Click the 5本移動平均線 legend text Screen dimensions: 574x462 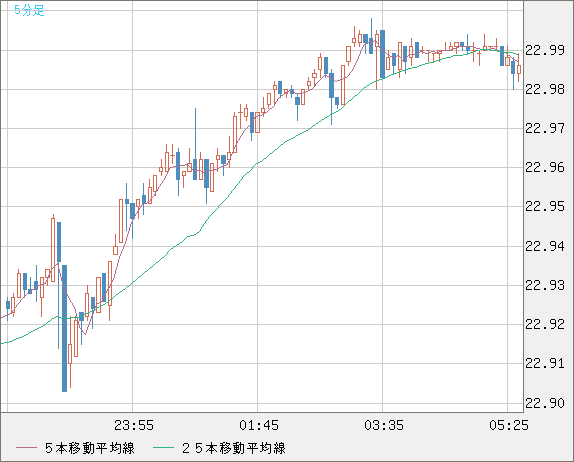90,448
